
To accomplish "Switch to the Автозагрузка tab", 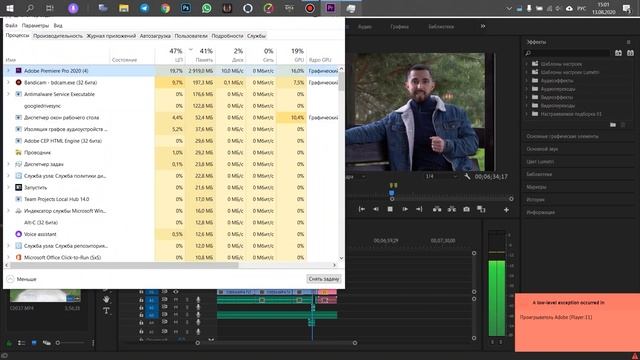I will pos(155,36).
